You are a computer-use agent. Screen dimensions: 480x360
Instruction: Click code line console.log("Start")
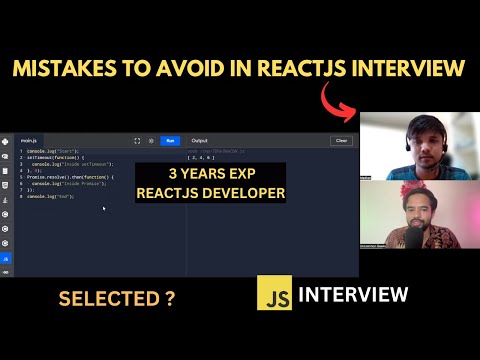53,151
